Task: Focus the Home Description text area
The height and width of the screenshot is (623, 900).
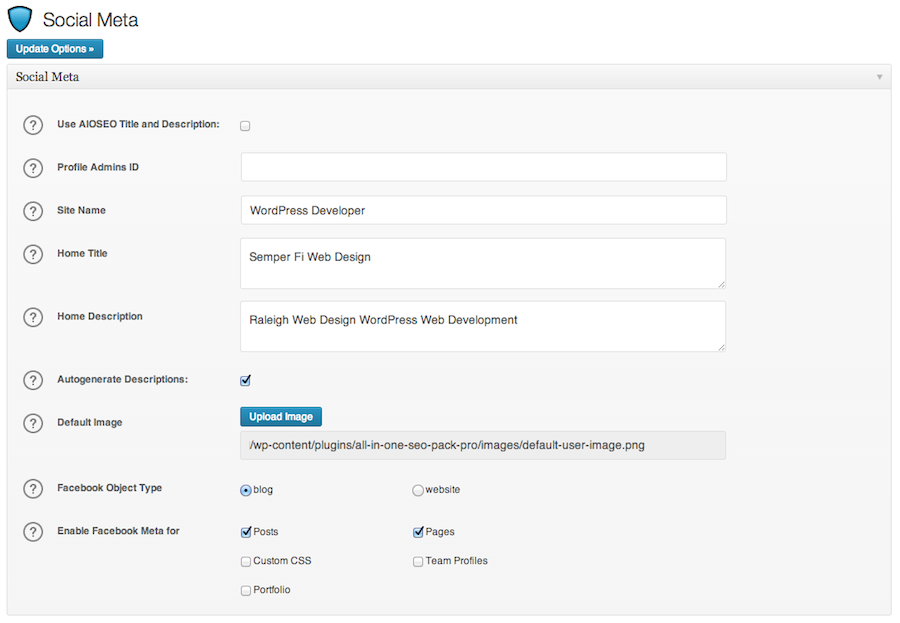Action: (483, 327)
